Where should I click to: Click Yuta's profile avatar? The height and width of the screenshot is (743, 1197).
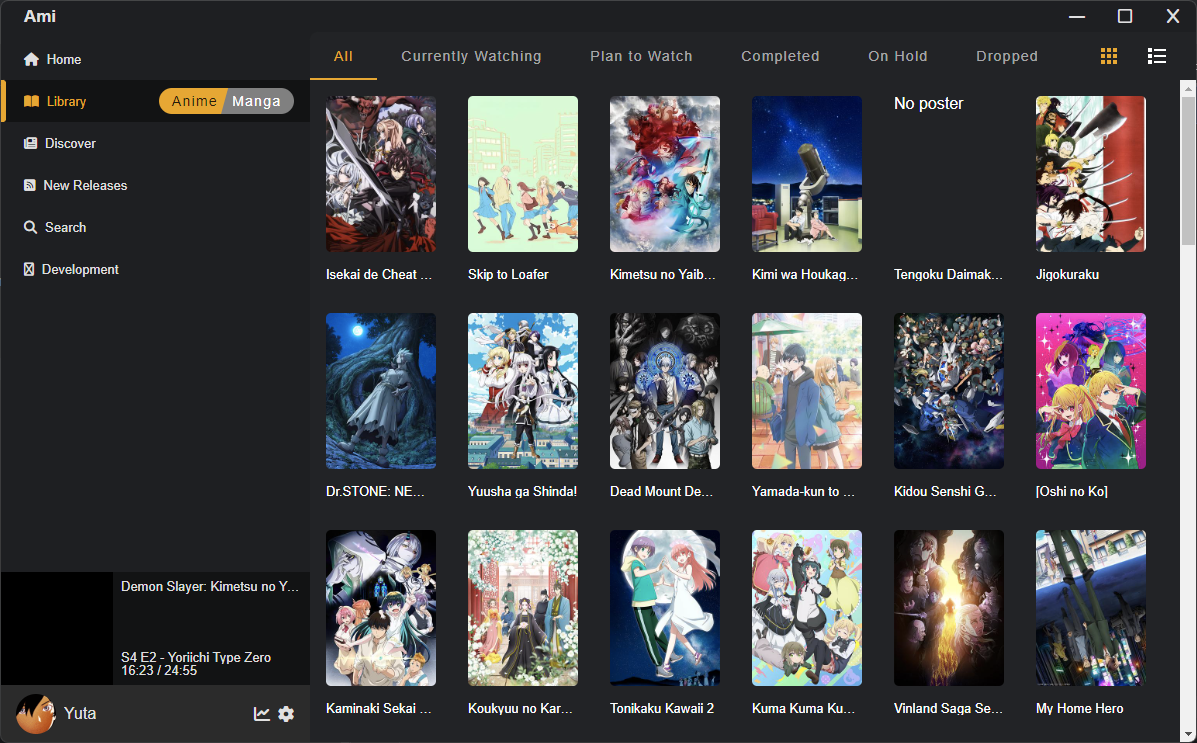click(36, 714)
